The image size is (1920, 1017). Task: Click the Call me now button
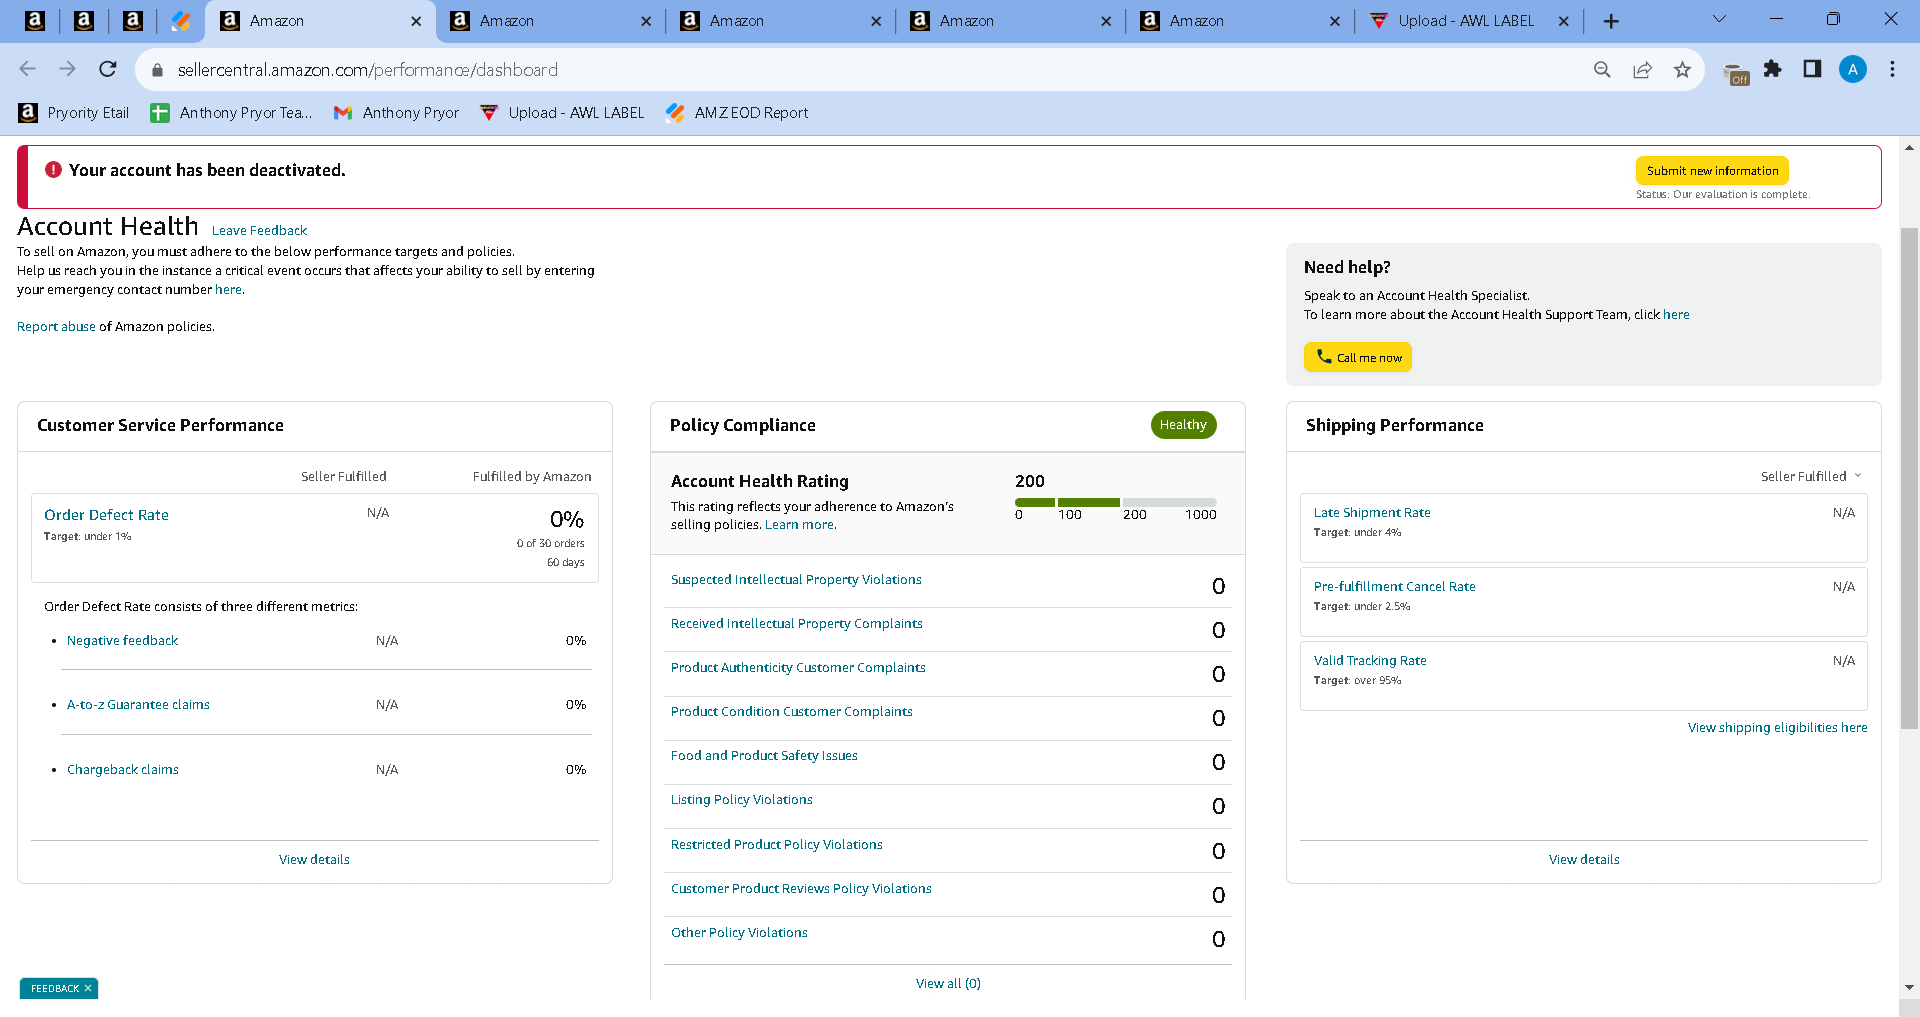coord(1357,357)
